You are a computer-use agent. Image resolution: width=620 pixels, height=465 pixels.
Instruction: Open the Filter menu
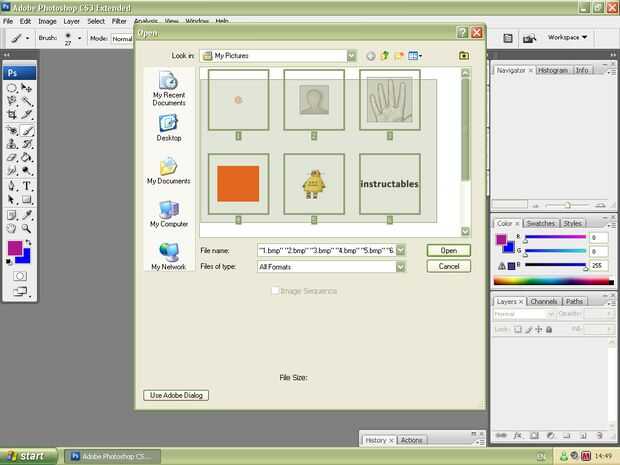coord(119,21)
